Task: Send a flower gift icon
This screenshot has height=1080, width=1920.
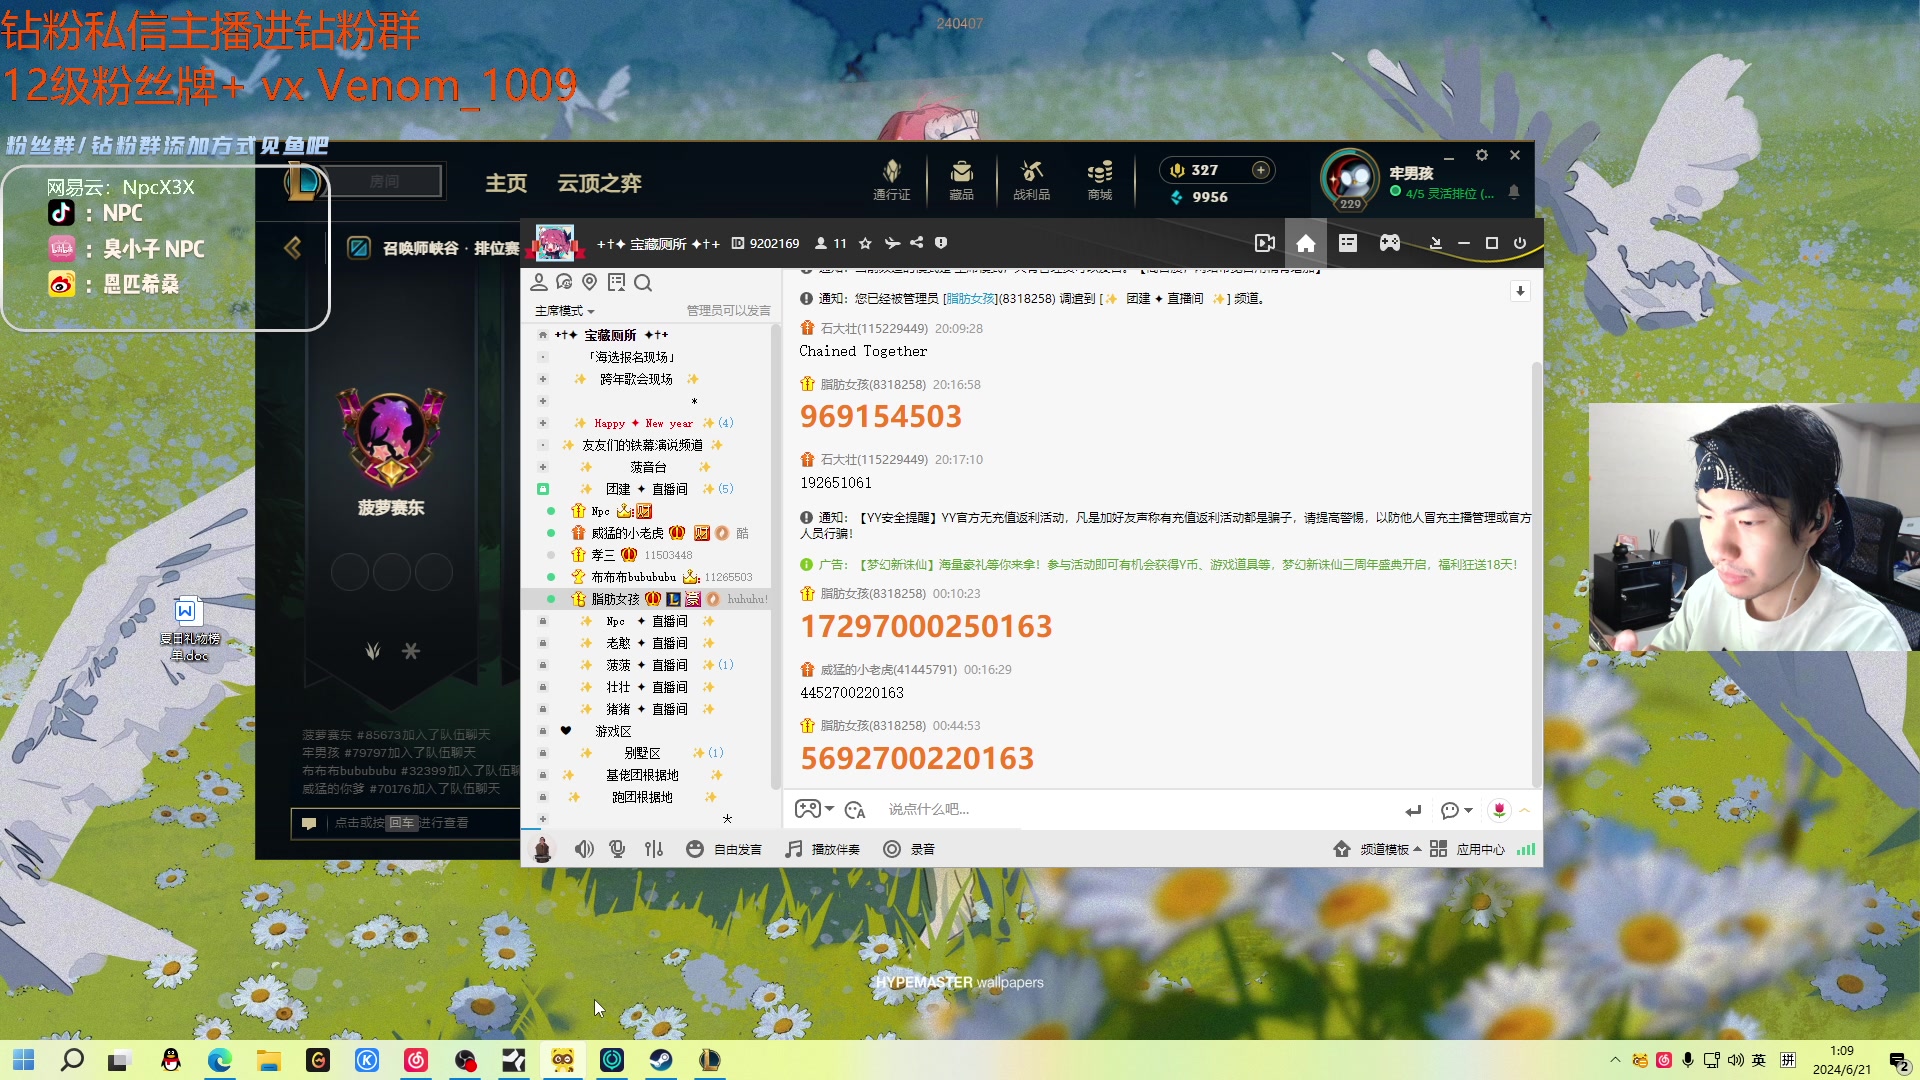Action: [1499, 810]
